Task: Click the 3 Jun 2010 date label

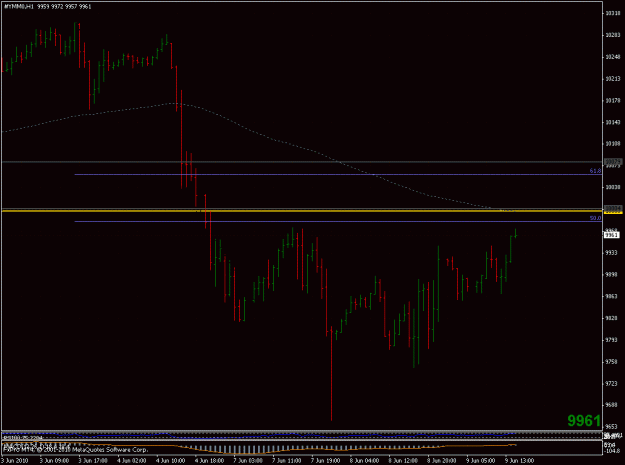Action: (14, 461)
